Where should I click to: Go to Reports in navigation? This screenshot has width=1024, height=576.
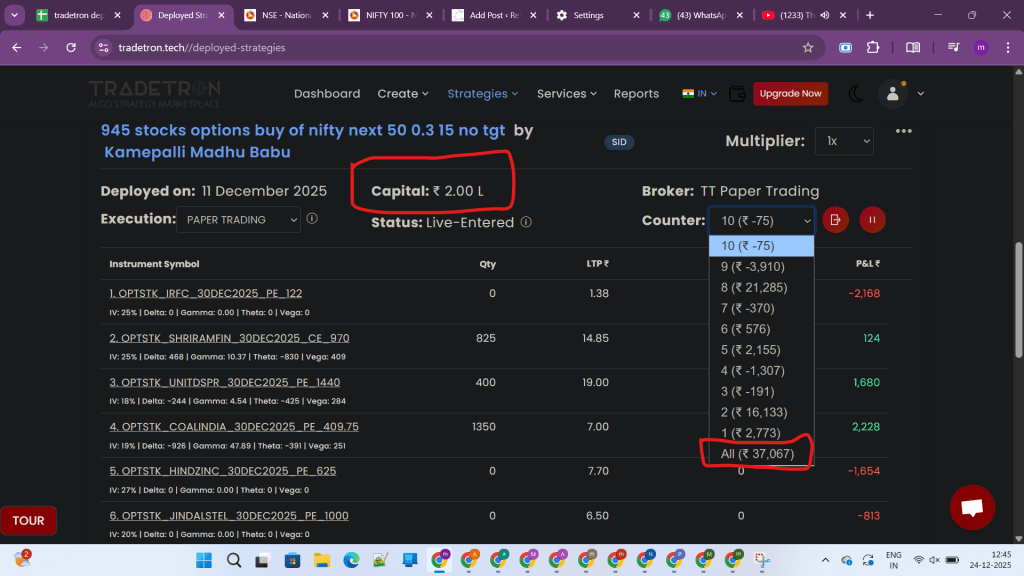point(636,94)
